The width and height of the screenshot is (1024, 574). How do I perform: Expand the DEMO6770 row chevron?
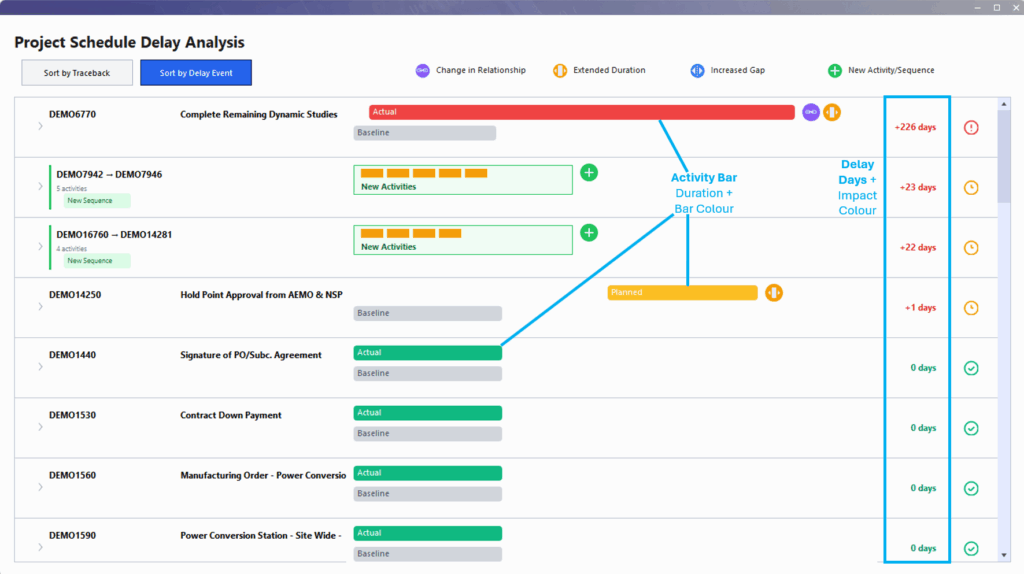click(x=40, y=126)
